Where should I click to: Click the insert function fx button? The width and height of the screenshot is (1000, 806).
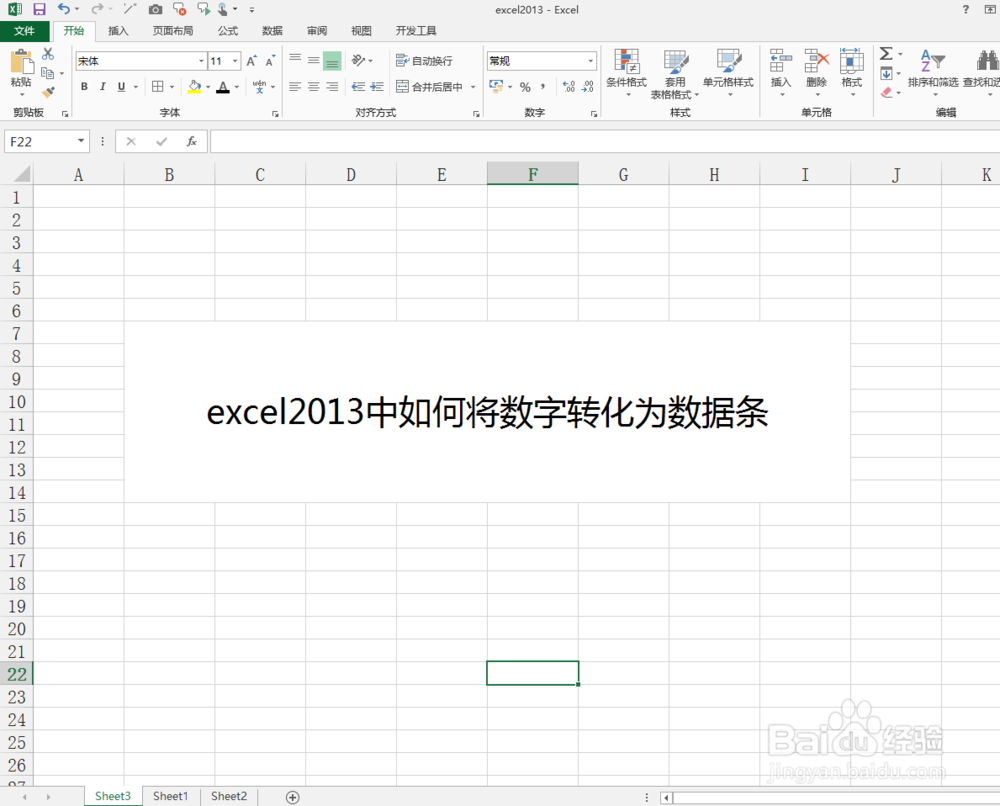point(191,141)
